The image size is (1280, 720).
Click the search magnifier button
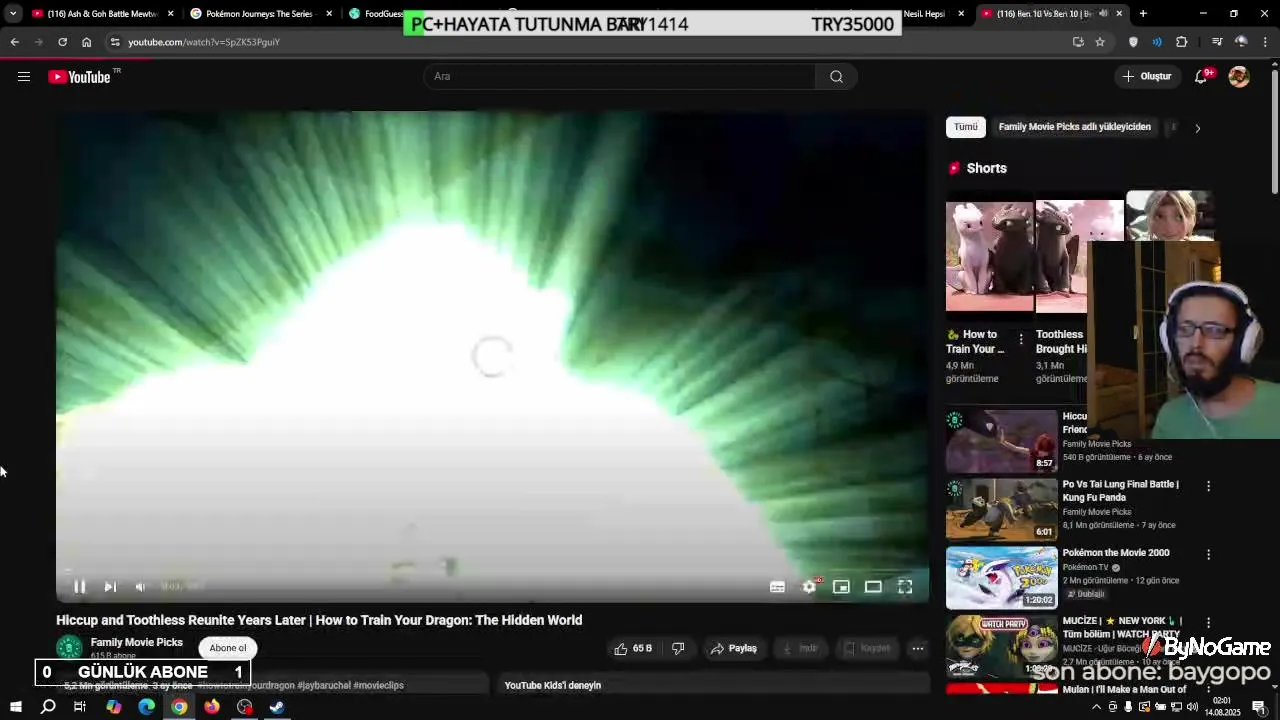(x=836, y=76)
